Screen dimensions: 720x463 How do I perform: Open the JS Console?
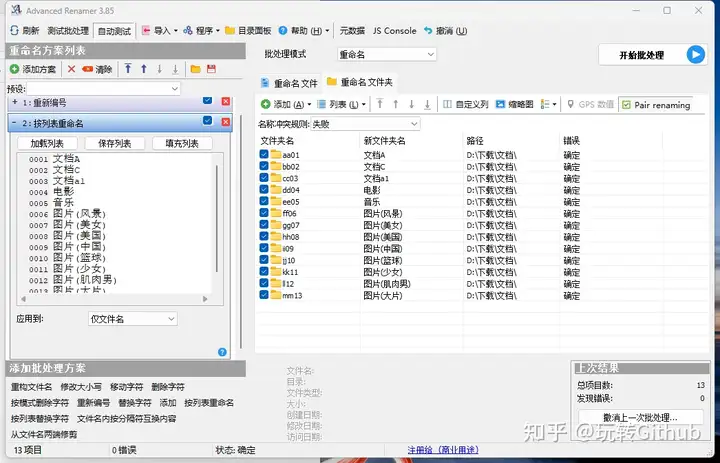(394, 31)
